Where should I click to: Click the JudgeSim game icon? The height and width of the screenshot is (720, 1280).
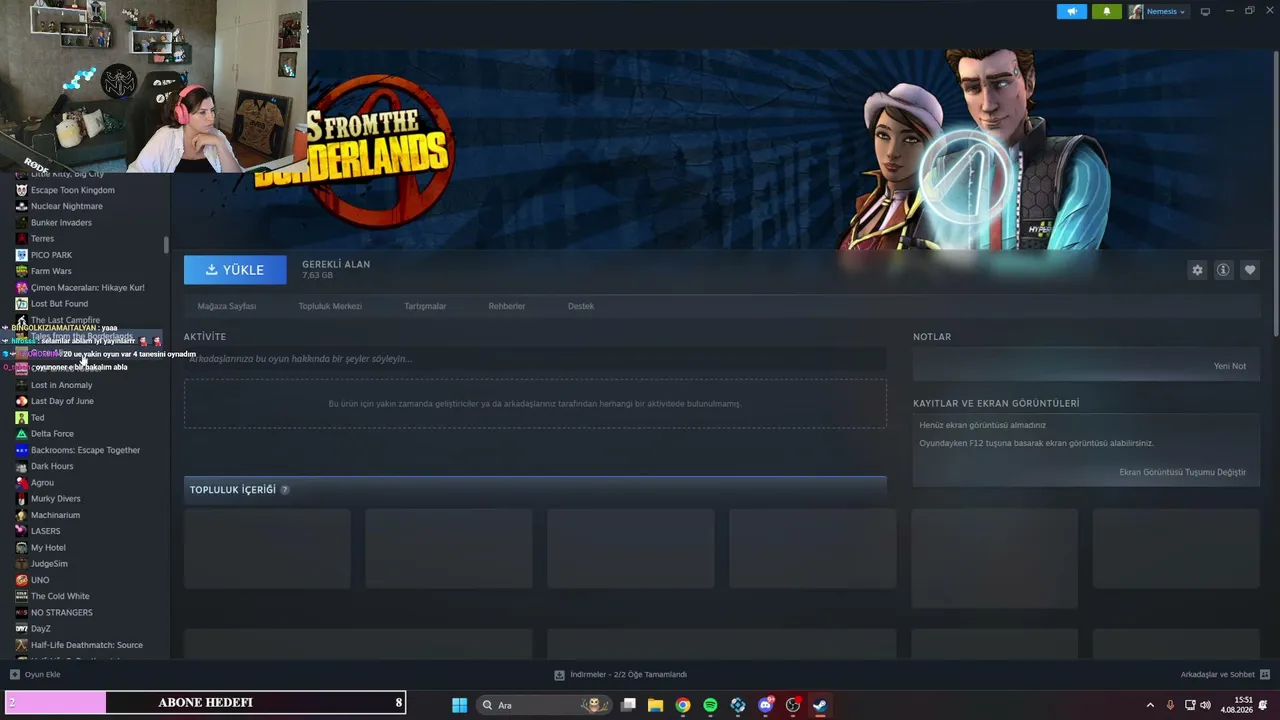pos(22,564)
